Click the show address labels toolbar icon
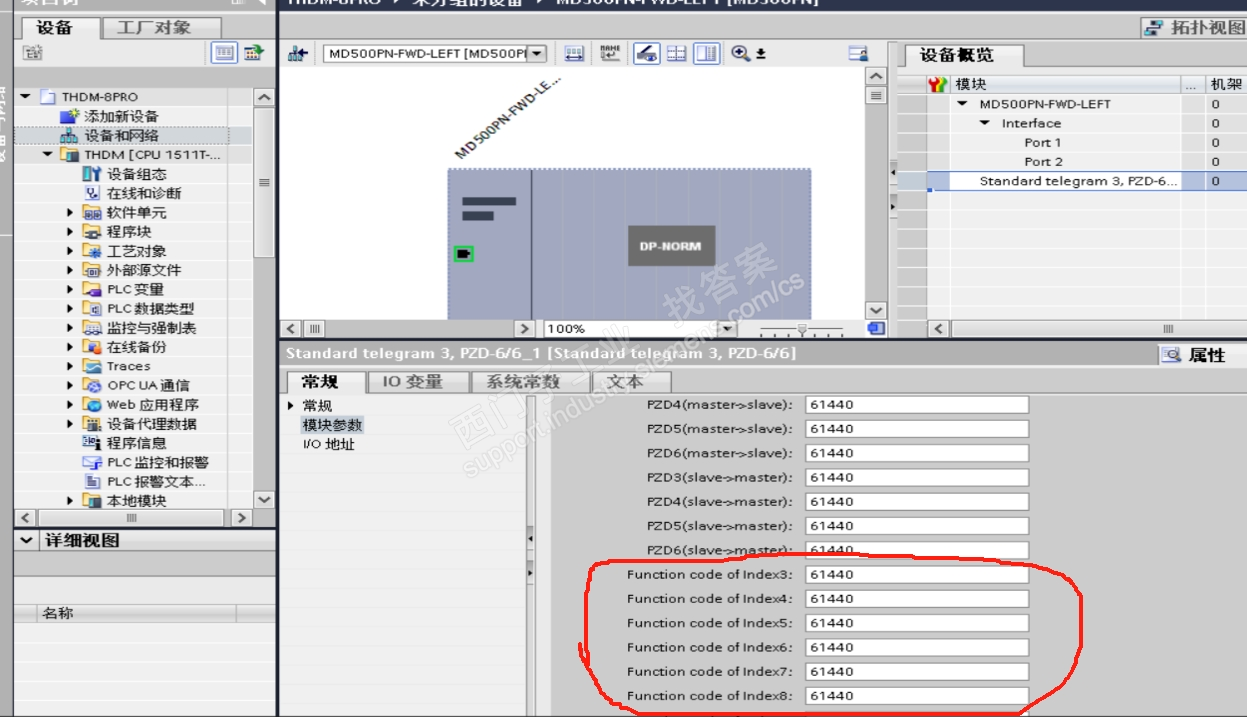1247x717 pixels. click(574, 54)
